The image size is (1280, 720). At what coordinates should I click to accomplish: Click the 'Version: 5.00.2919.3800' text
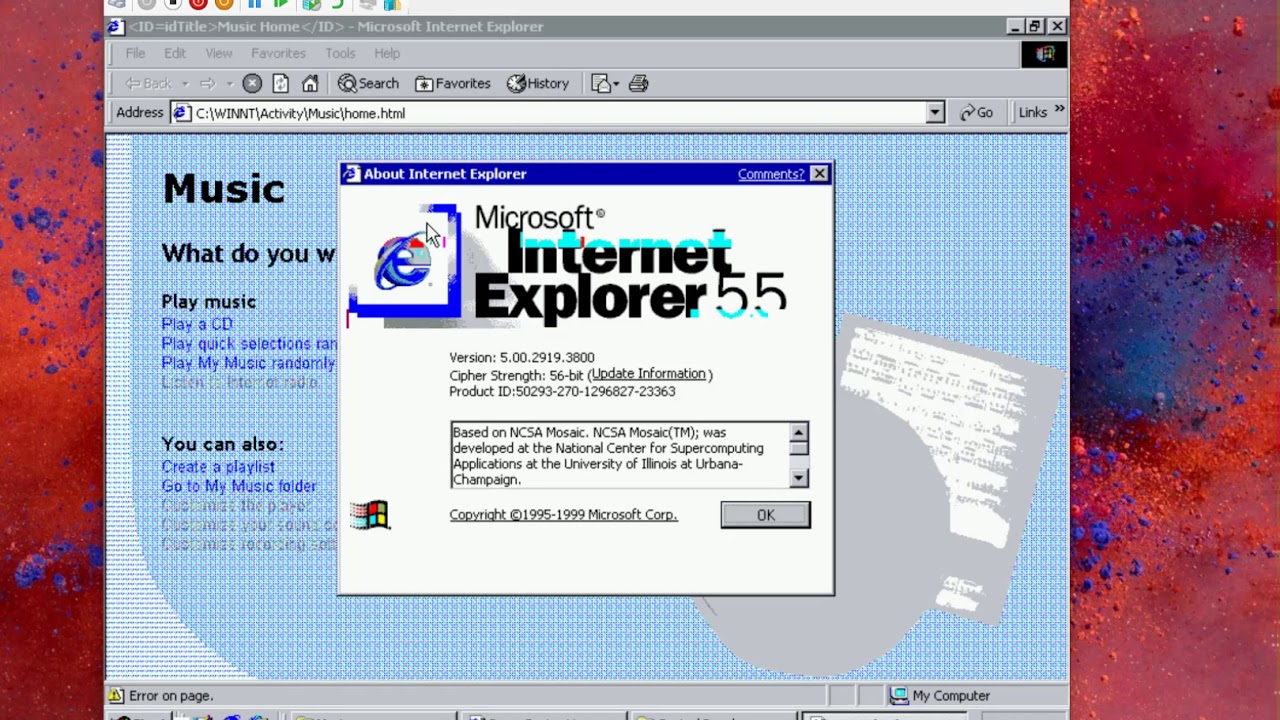pos(522,357)
